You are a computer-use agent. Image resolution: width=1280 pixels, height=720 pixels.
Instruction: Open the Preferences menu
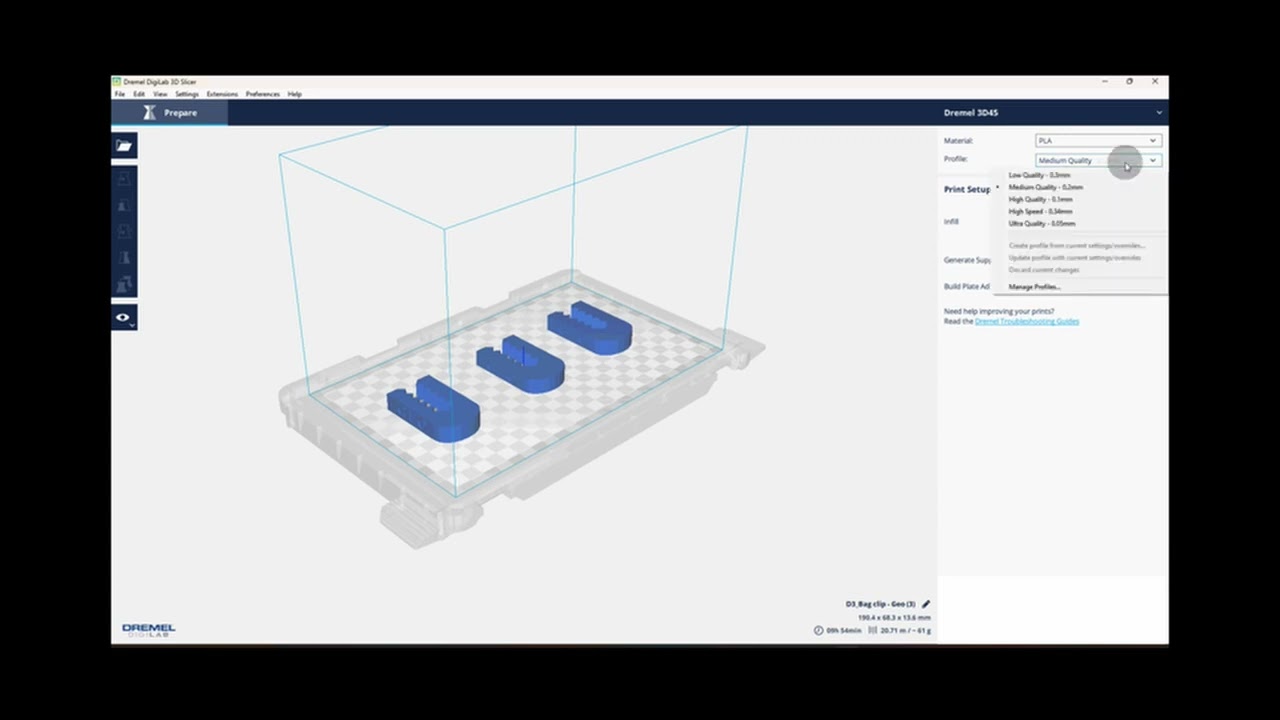point(263,94)
